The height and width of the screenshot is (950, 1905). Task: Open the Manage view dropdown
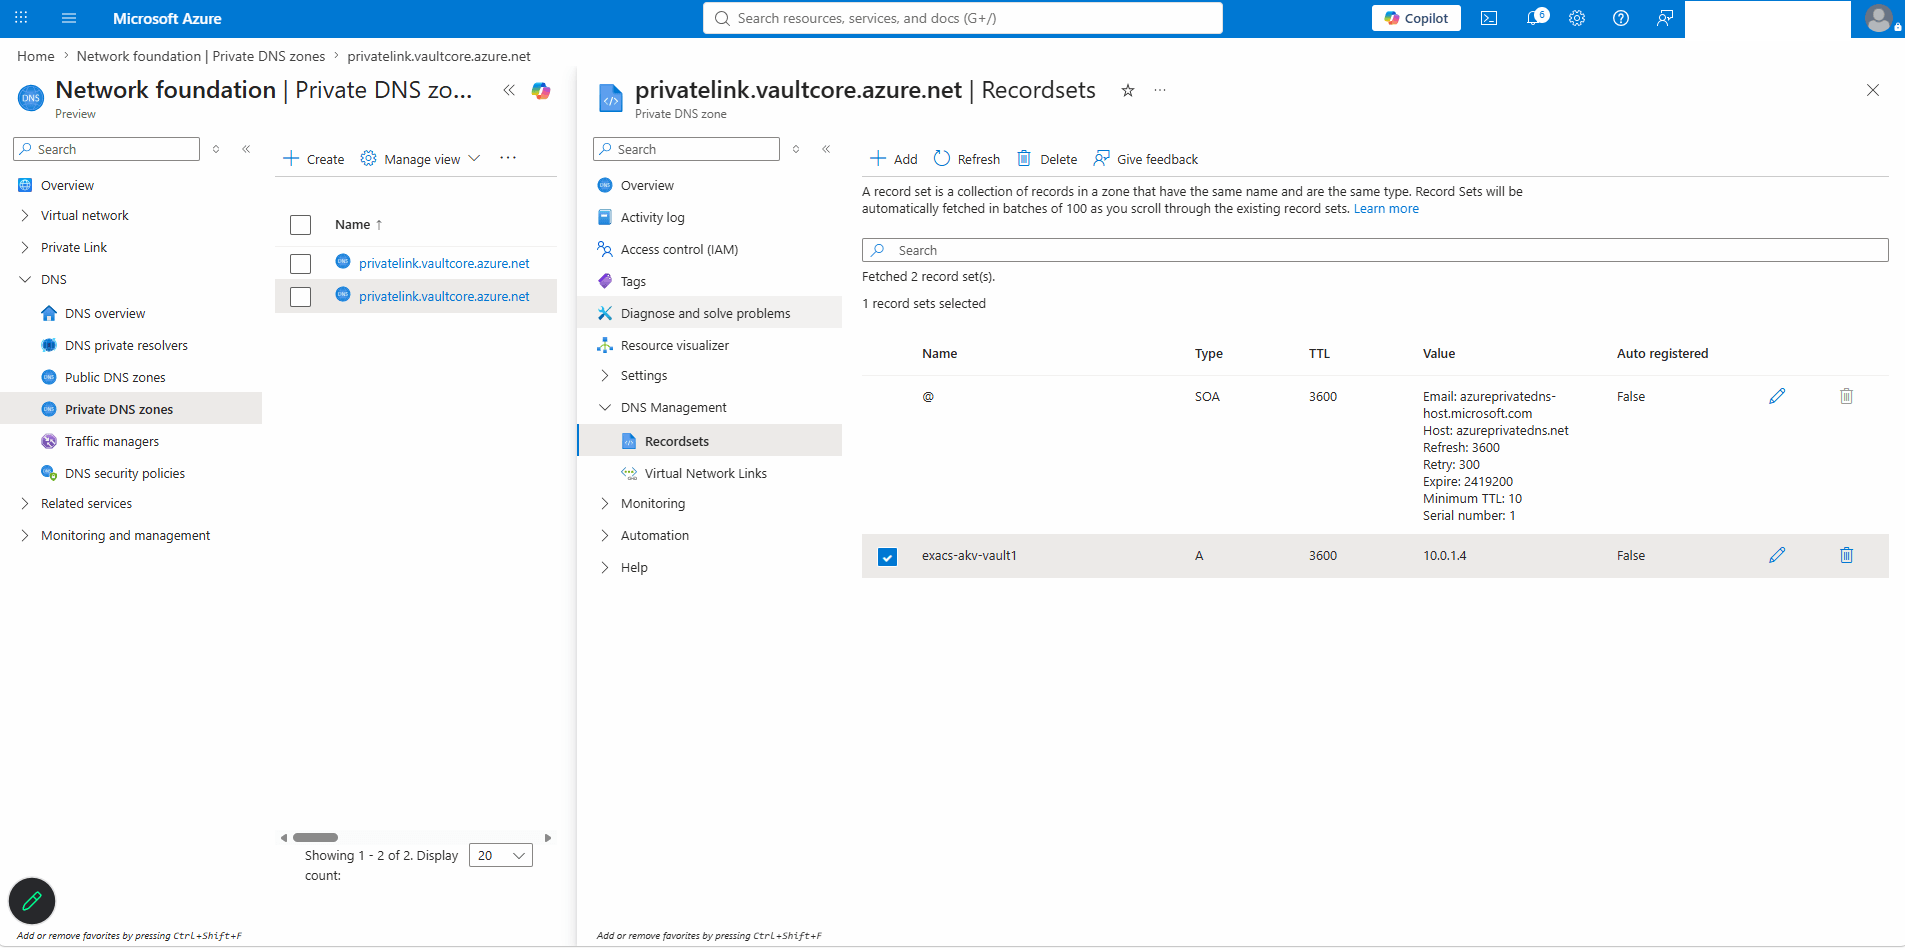pyautogui.click(x=421, y=159)
